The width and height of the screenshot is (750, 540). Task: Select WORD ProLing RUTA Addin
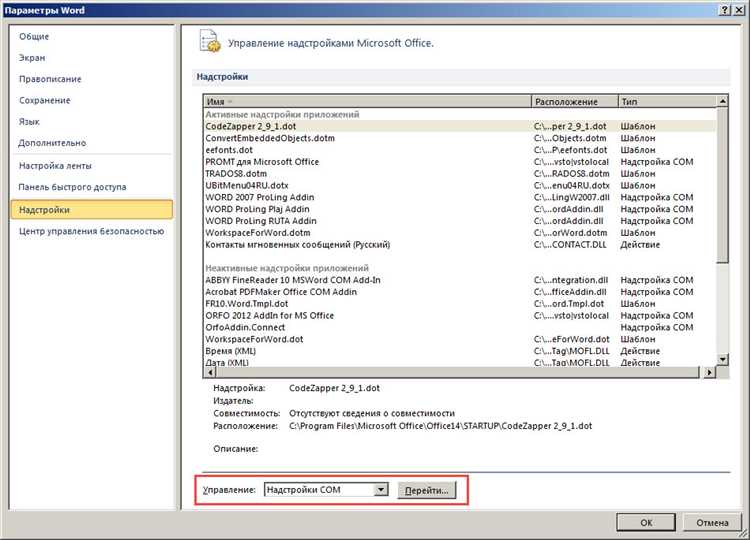coord(460,221)
